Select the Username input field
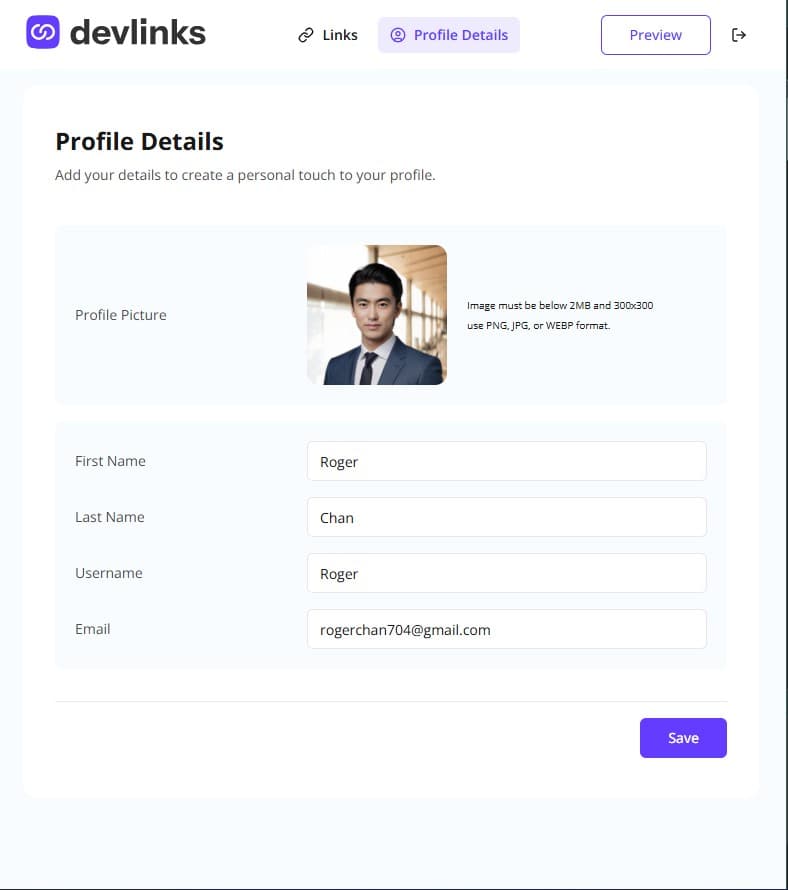Screen dimensions: 788x890 507,573
